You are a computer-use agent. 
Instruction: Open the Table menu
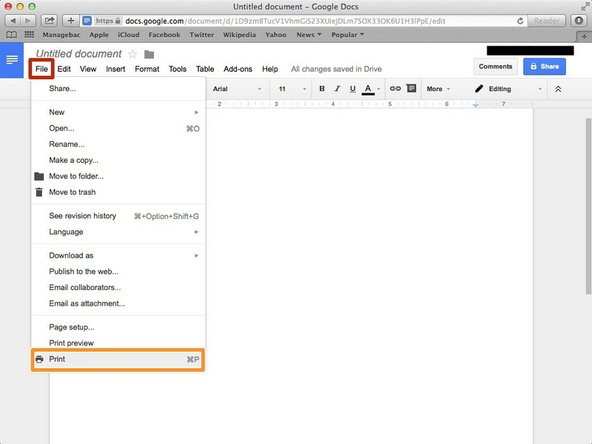coord(205,69)
